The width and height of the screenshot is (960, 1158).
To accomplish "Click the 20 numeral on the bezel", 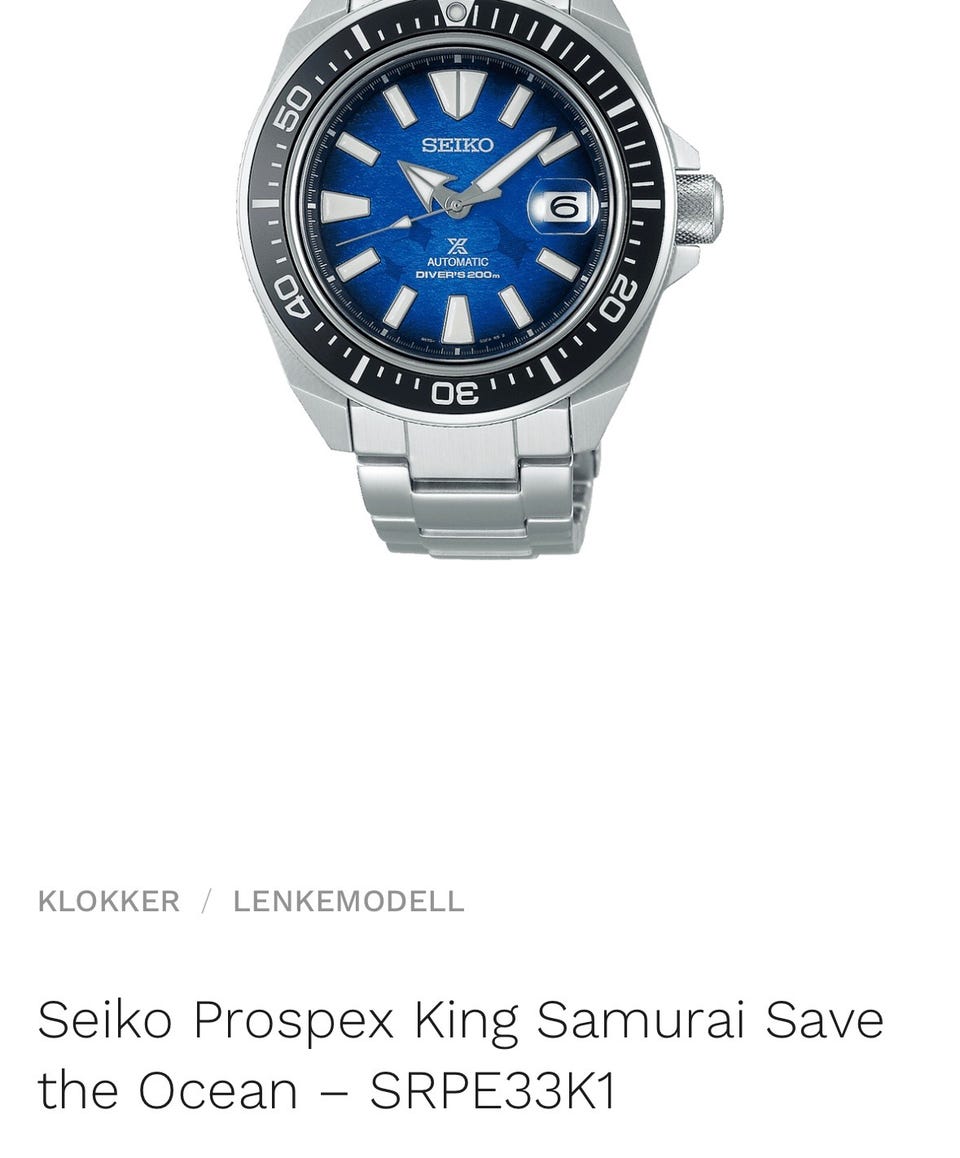I will click(x=618, y=297).
